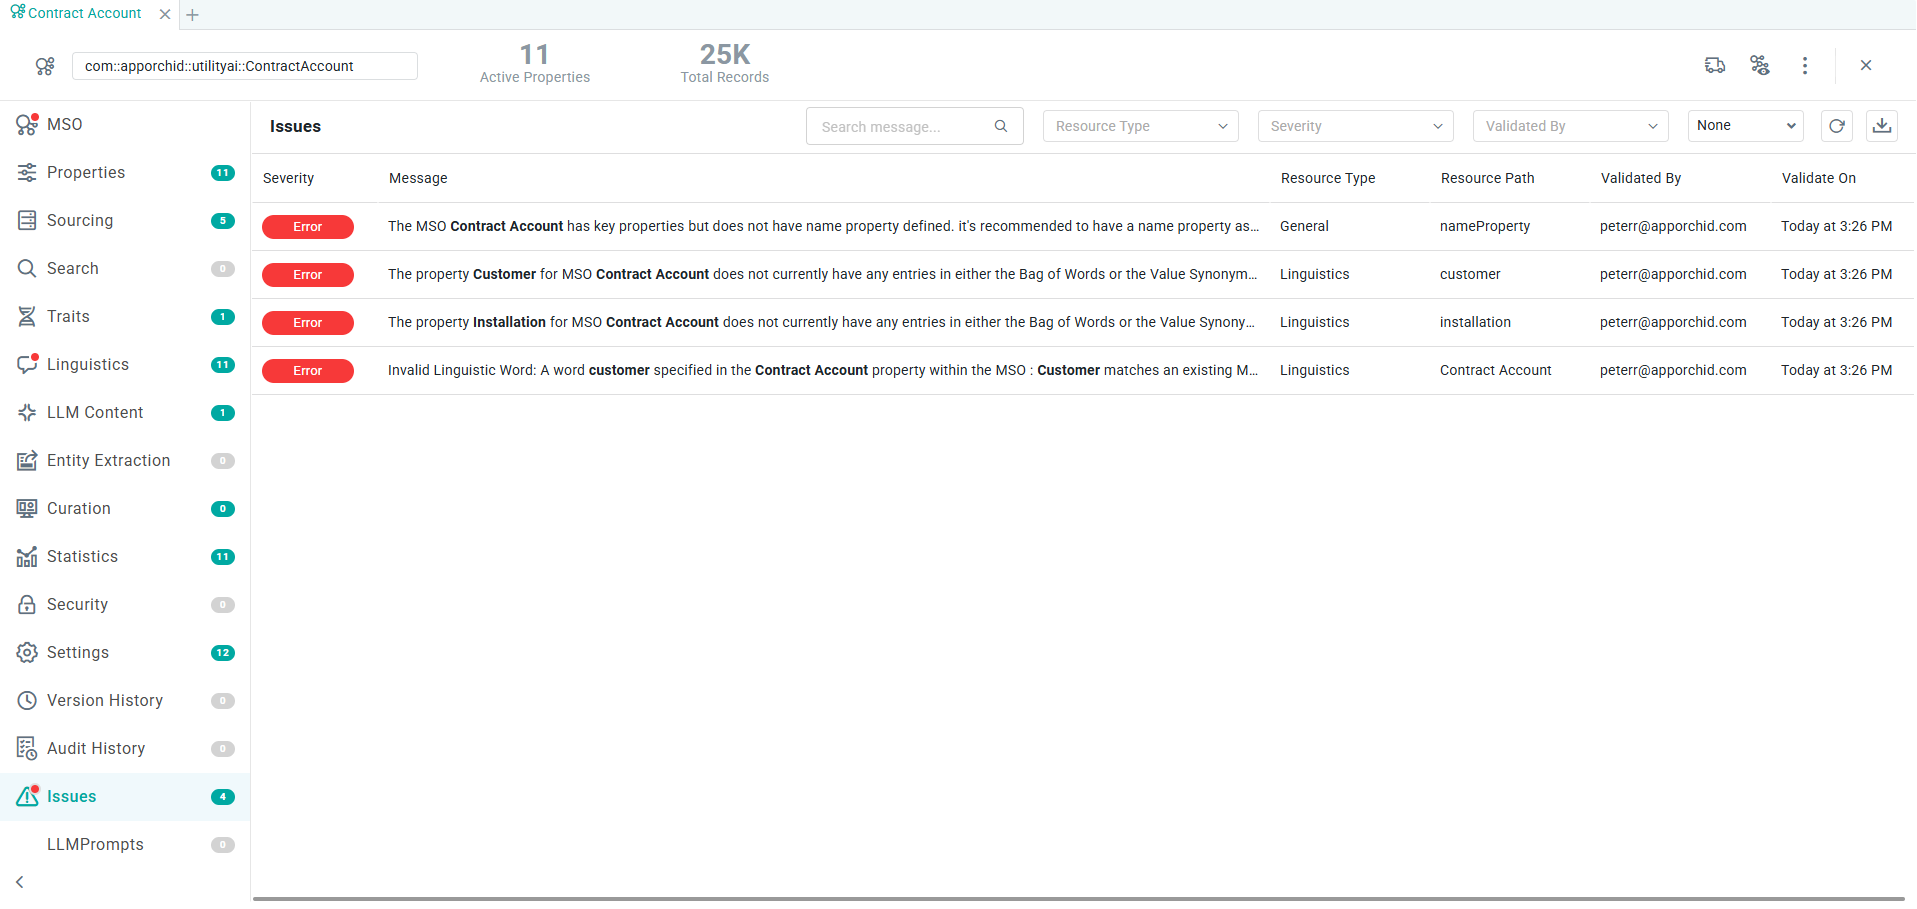Switch to the Contract Account tab
This screenshot has height=909, width=1917.
click(84, 14)
